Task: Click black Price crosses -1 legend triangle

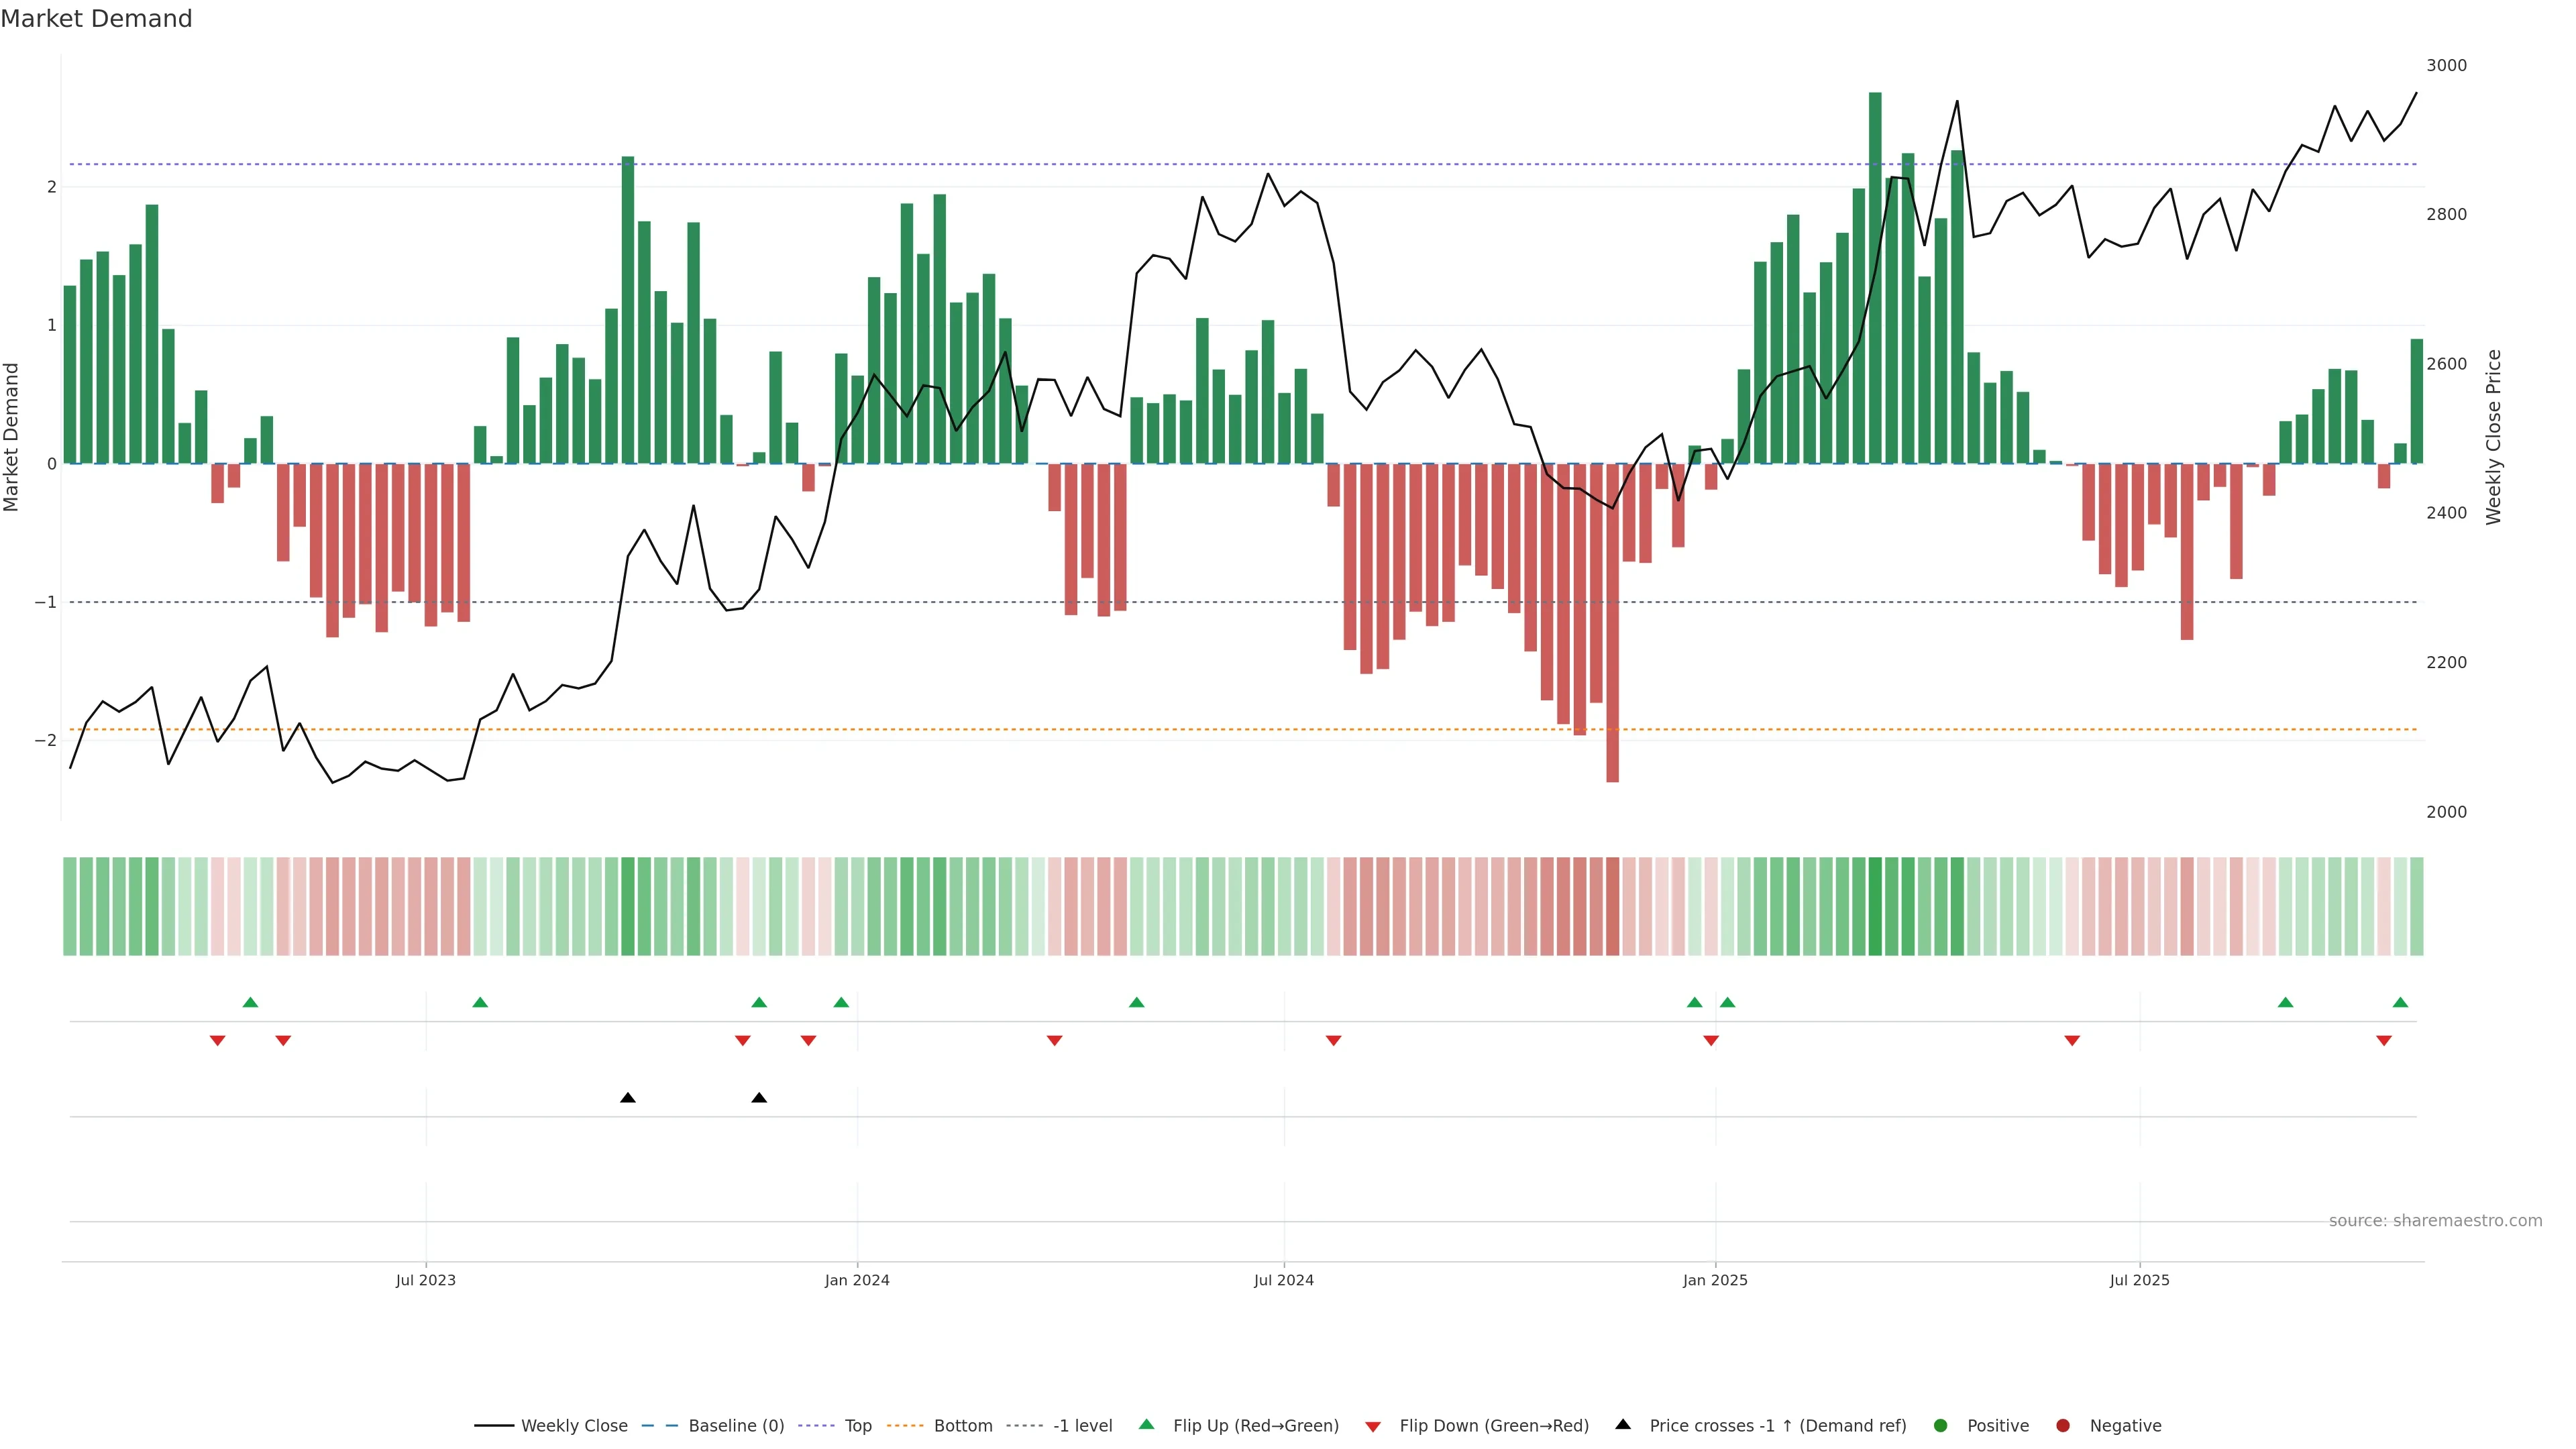Action: pos(1623,1425)
